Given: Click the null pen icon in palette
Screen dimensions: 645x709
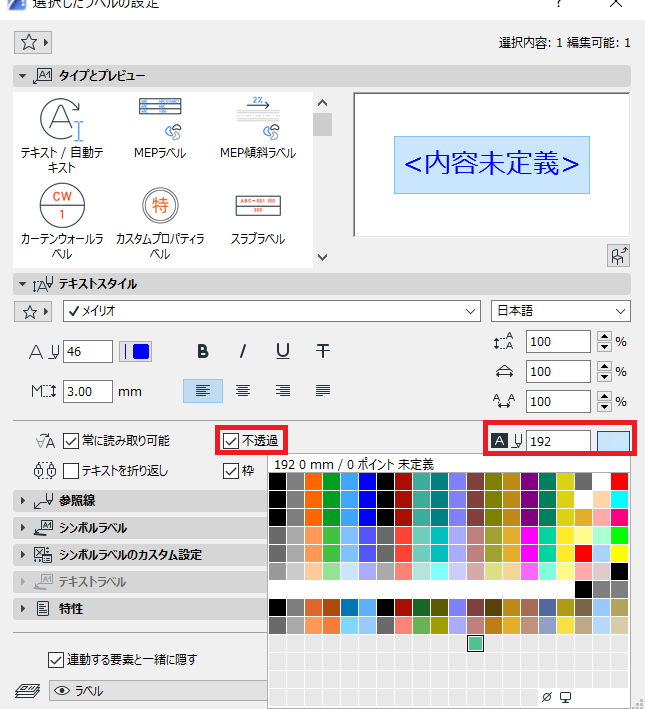Looking at the screenshot, I should 547,697.
